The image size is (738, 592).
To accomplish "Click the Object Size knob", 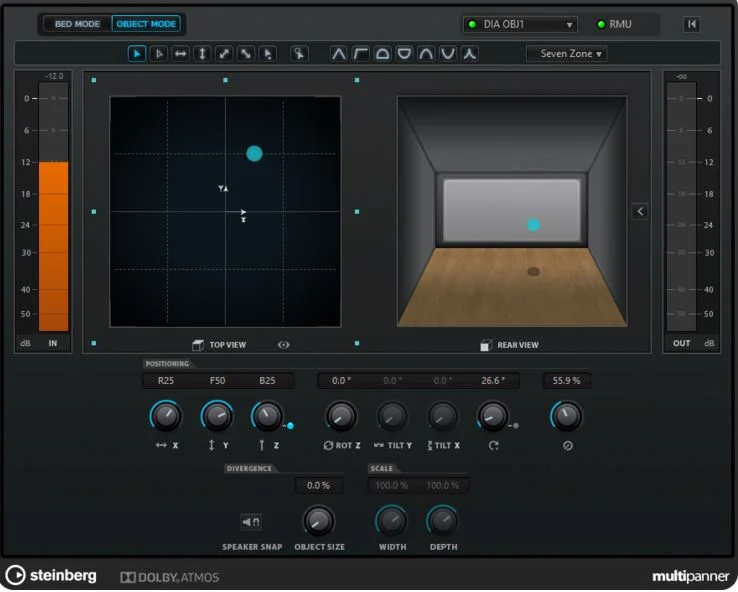I will (319, 521).
